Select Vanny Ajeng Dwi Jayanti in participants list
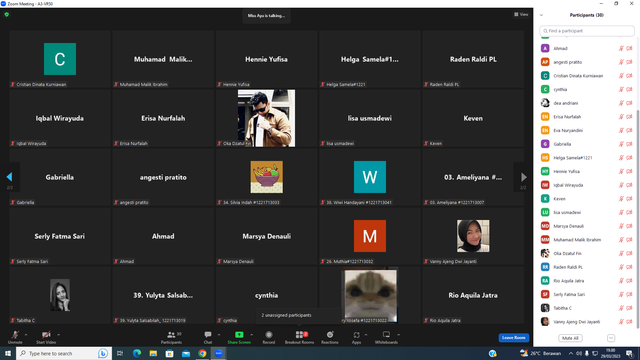640x360 pixels. (x=587, y=322)
